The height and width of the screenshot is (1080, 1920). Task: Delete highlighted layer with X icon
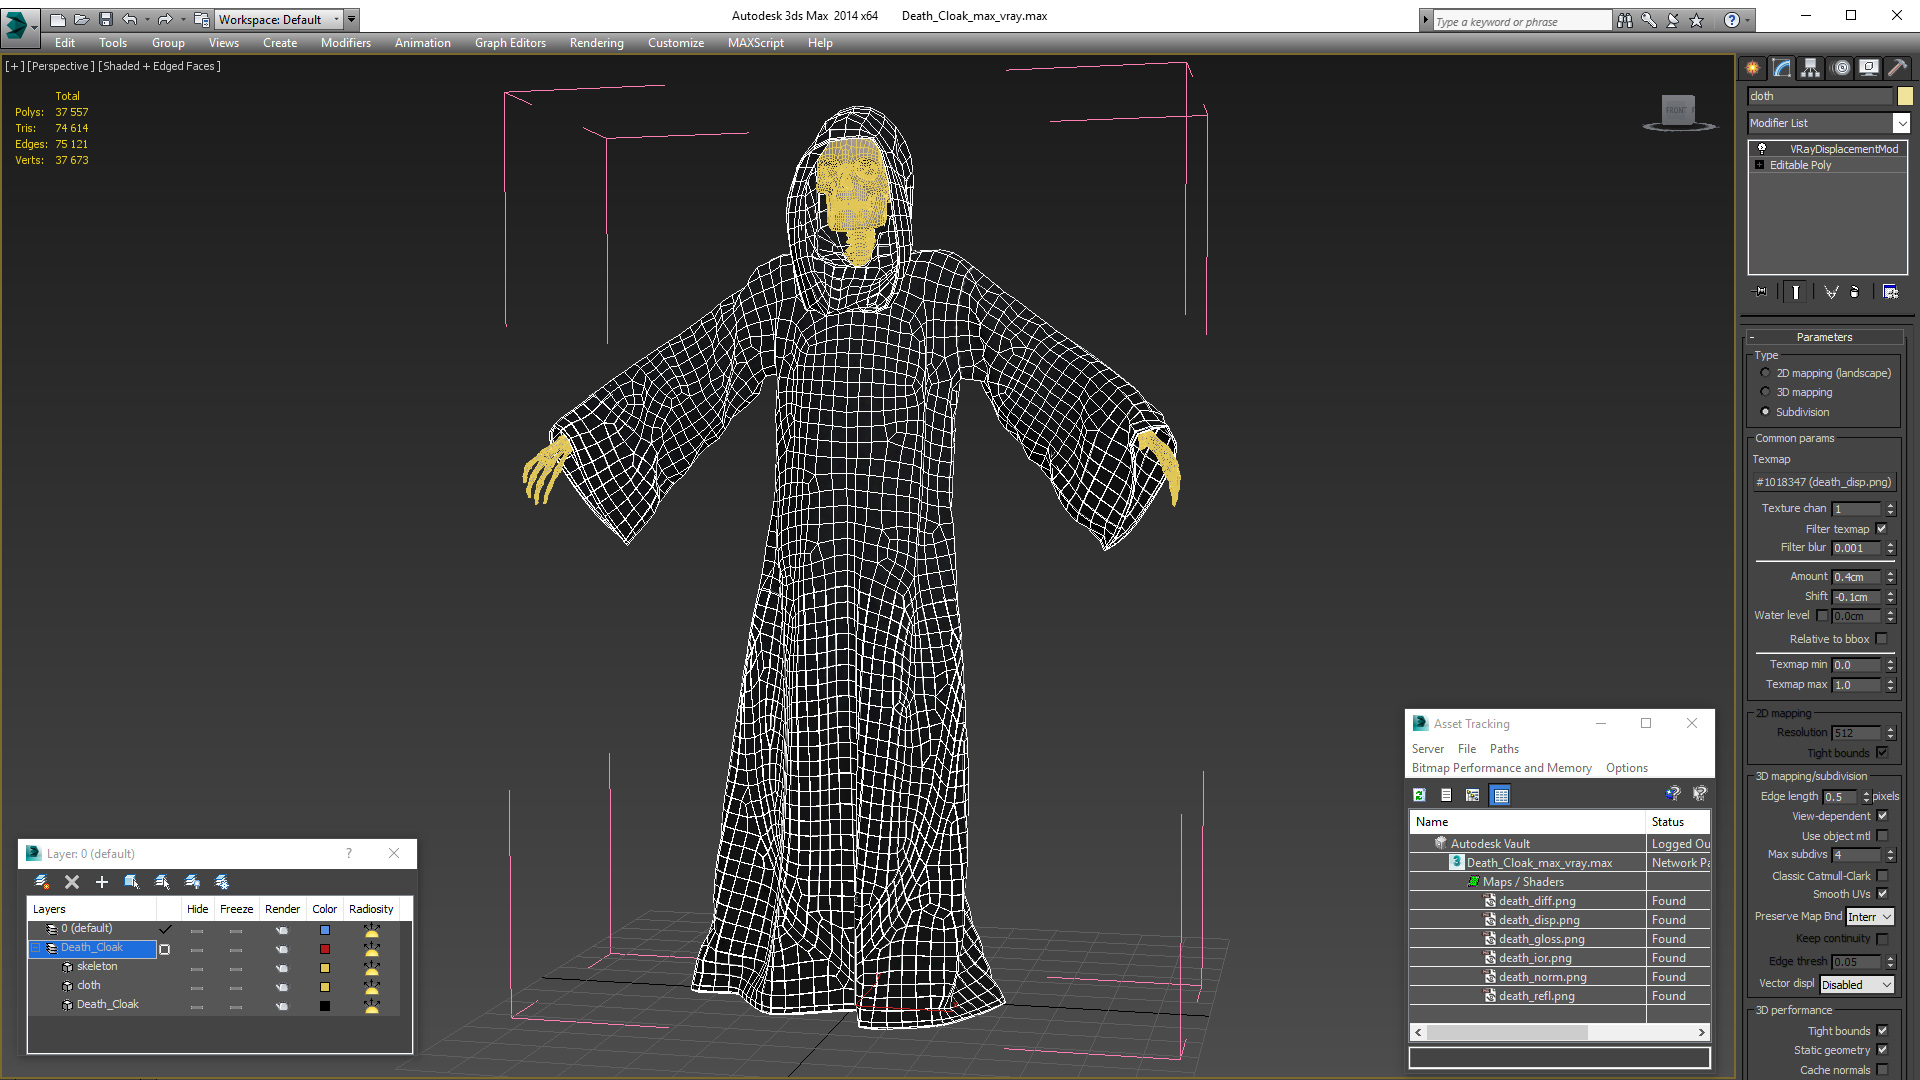[x=72, y=882]
